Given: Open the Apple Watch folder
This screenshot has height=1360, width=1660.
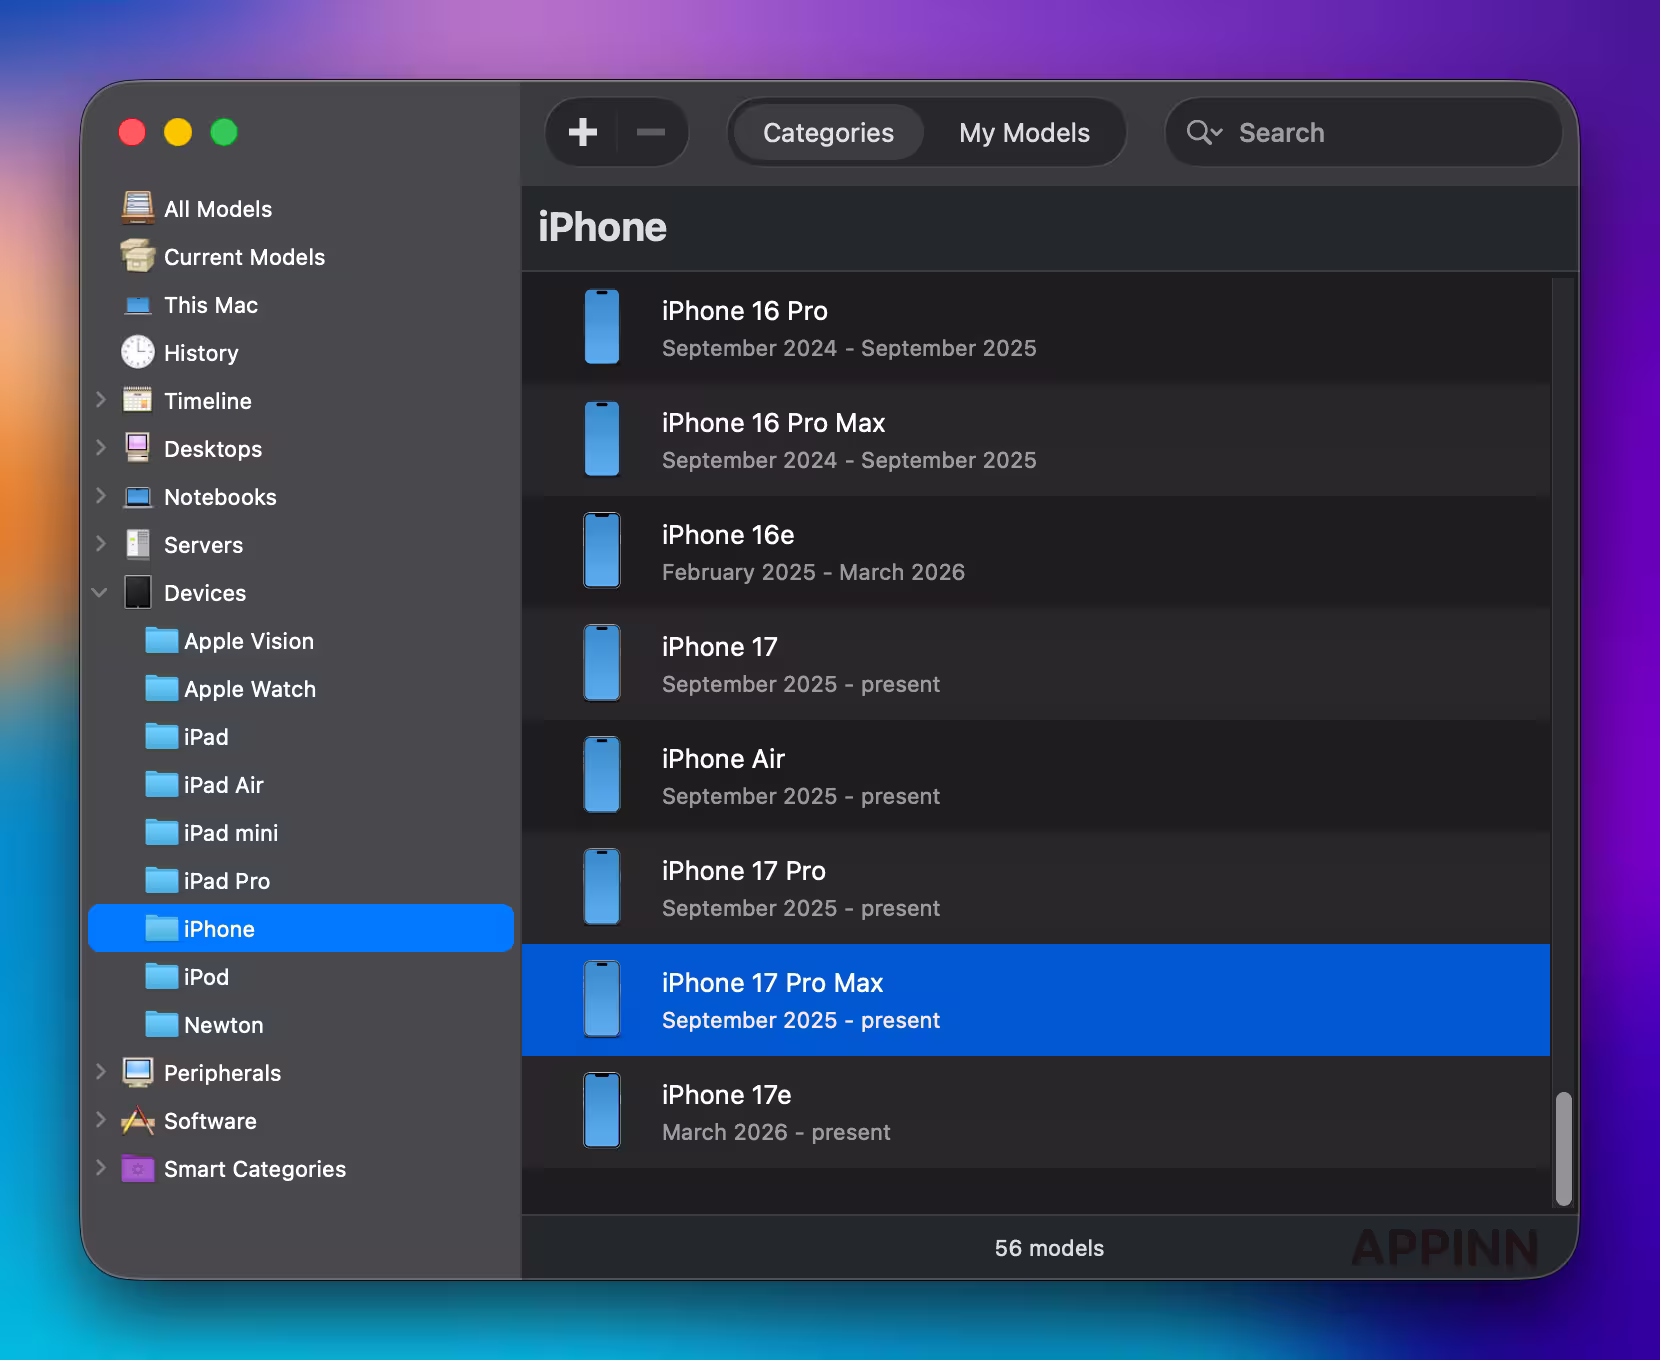Looking at the screenshot, I should tap(249, 689).
